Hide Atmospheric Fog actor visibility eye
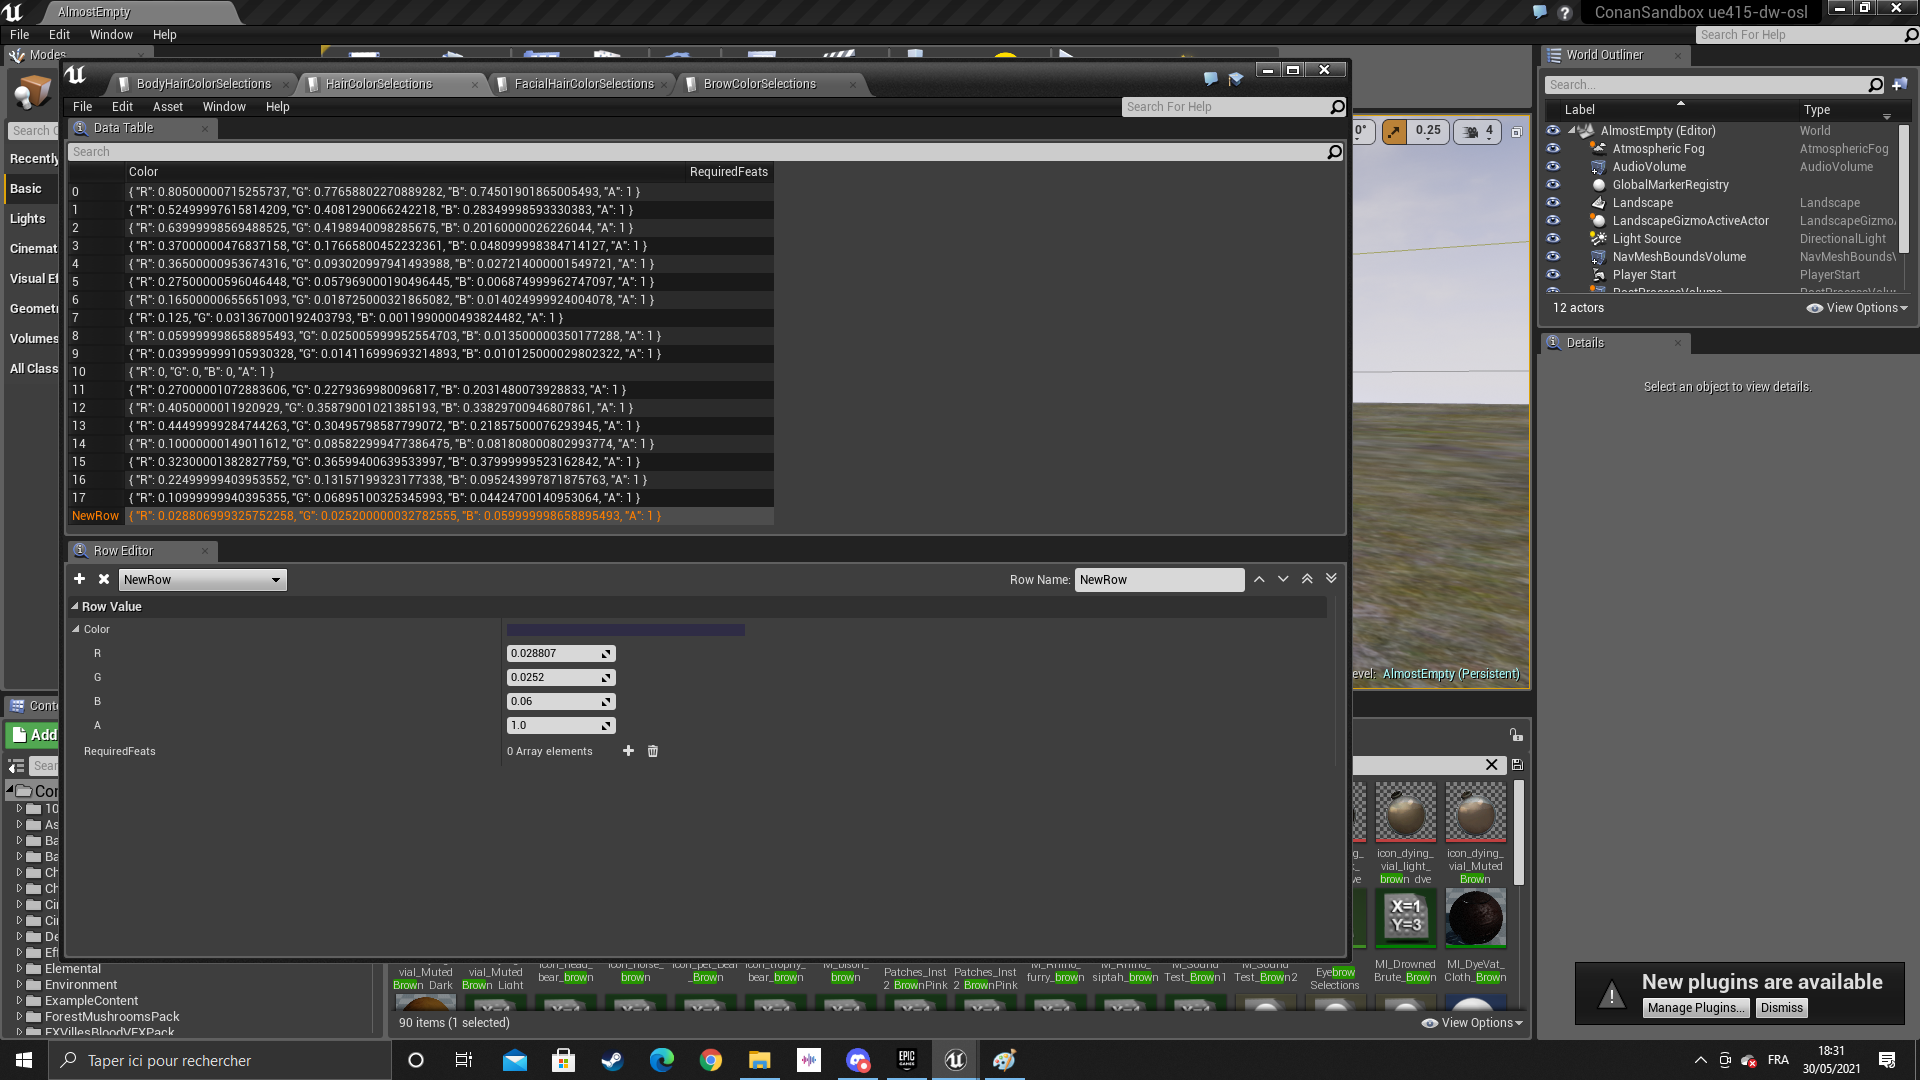1920x1080 pixels. coord(1553,149)
